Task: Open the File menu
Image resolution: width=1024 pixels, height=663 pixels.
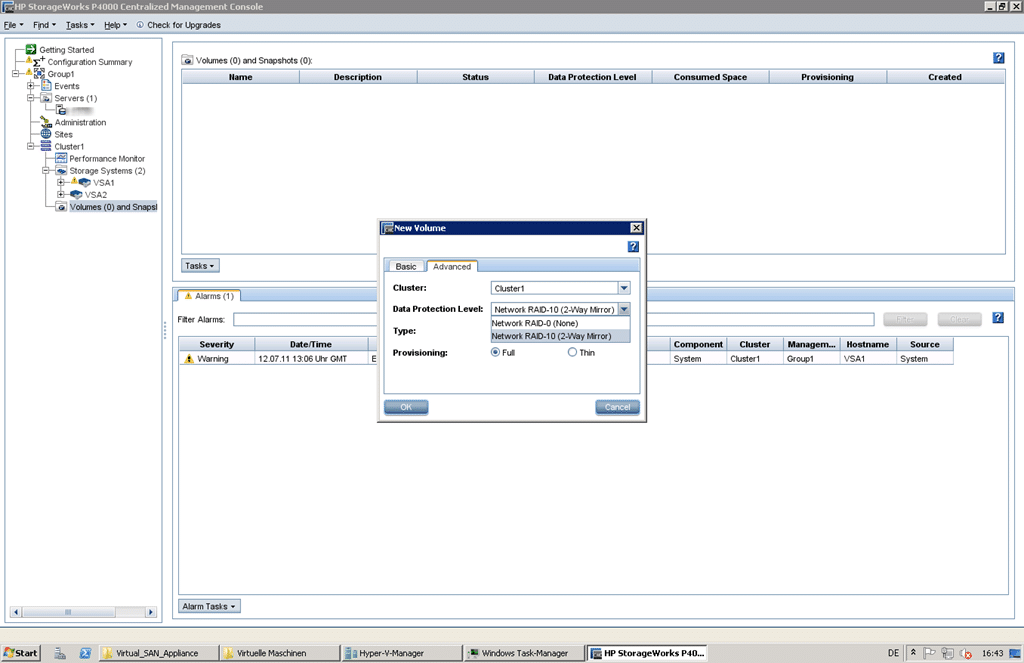Action: point(13,25)
